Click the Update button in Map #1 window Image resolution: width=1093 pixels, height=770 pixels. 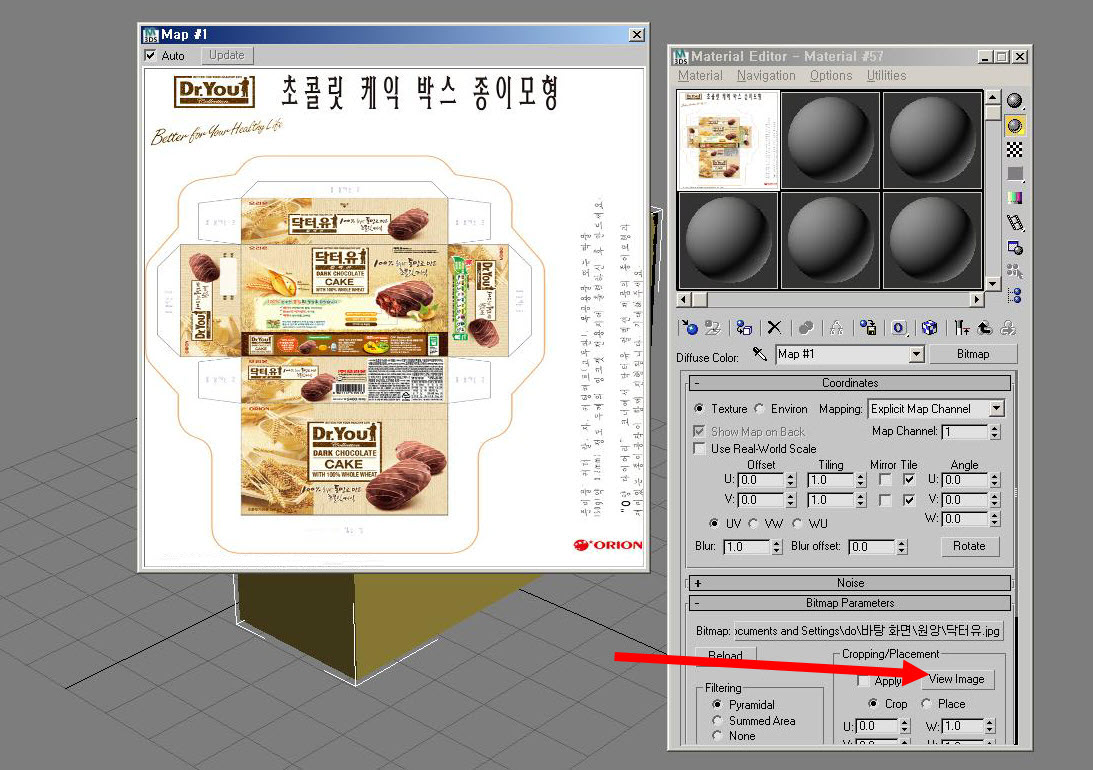coord(227,55)
